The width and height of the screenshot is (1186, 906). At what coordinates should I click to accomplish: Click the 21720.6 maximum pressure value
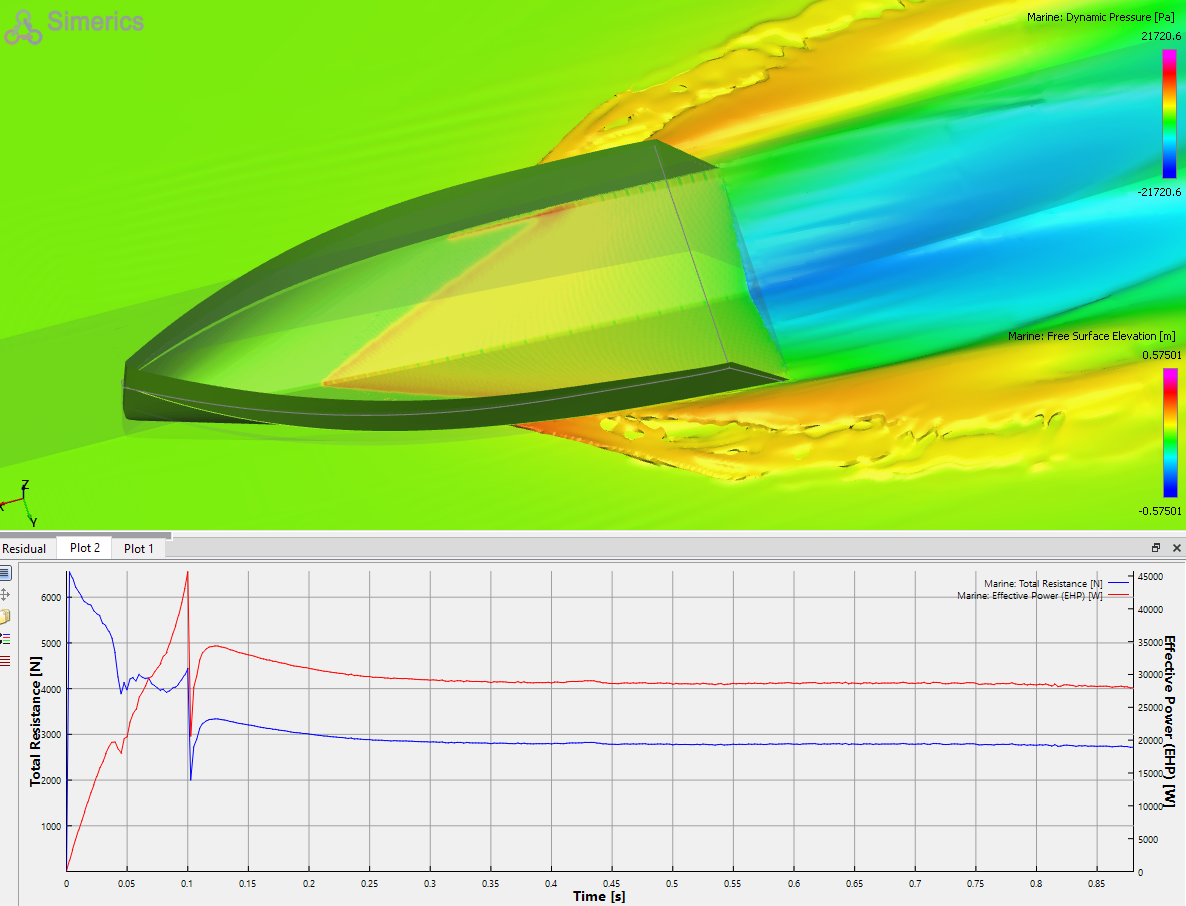coord(1161,36)
